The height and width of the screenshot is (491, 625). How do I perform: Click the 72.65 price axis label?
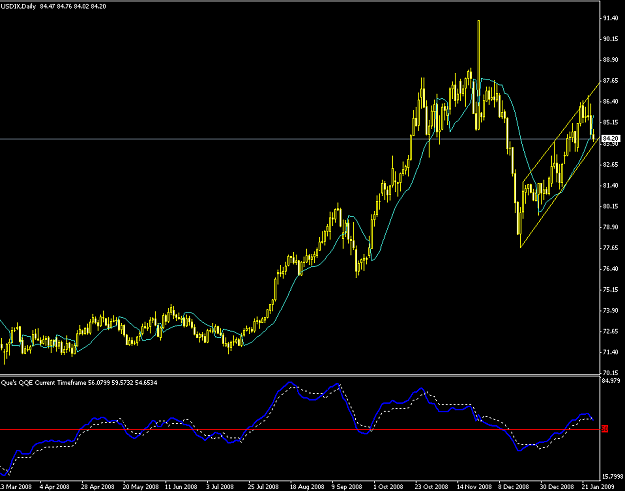click(611, 332)
